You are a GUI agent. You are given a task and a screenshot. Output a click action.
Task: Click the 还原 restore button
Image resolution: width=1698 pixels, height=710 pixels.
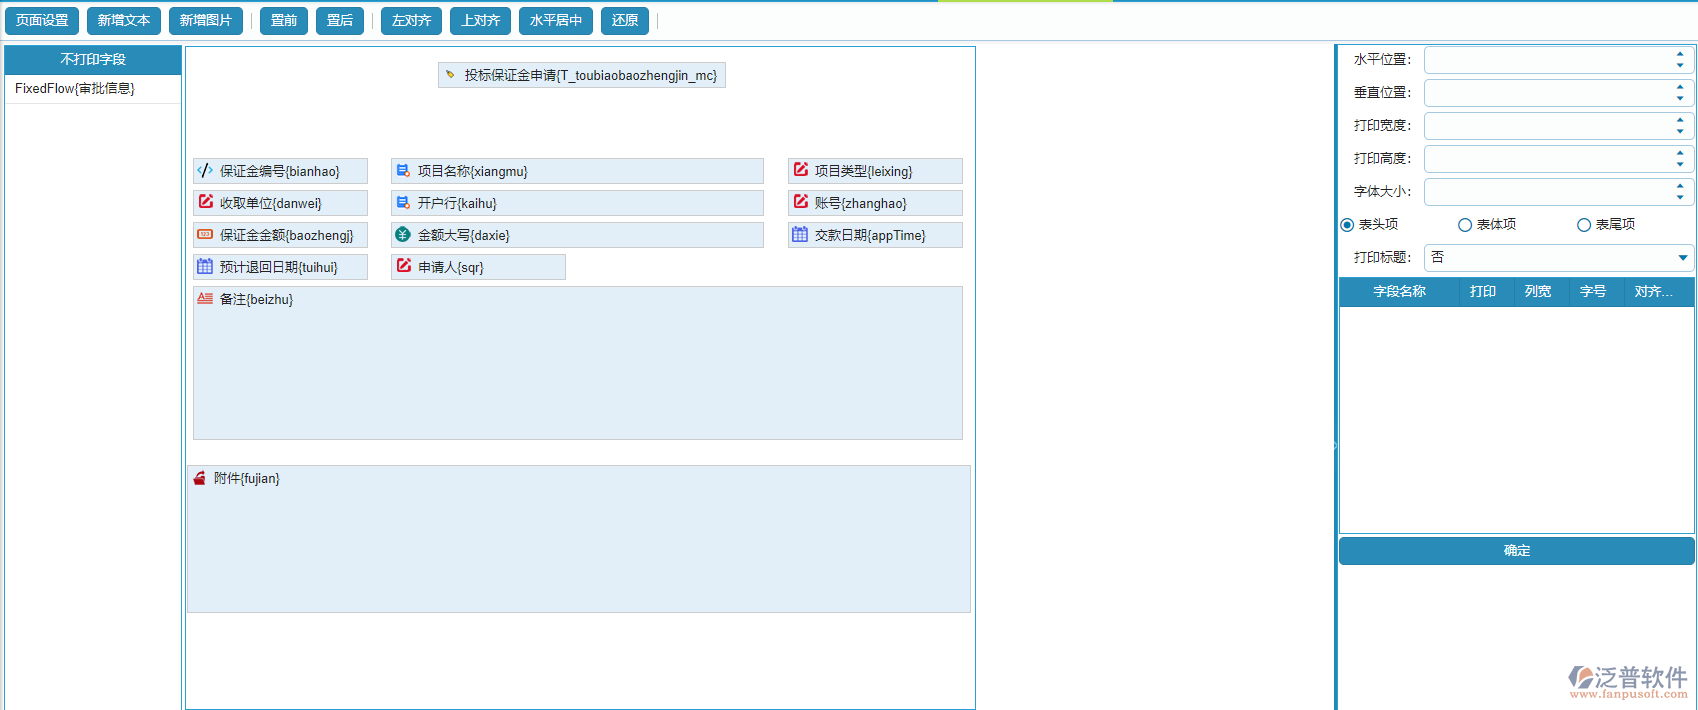click(625, 20)
